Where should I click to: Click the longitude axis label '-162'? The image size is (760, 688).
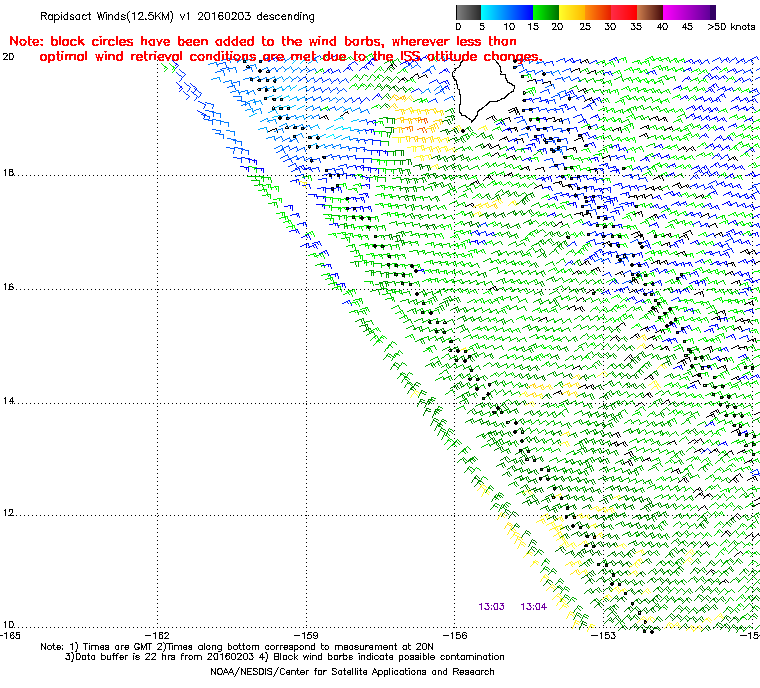pos(158,635)
